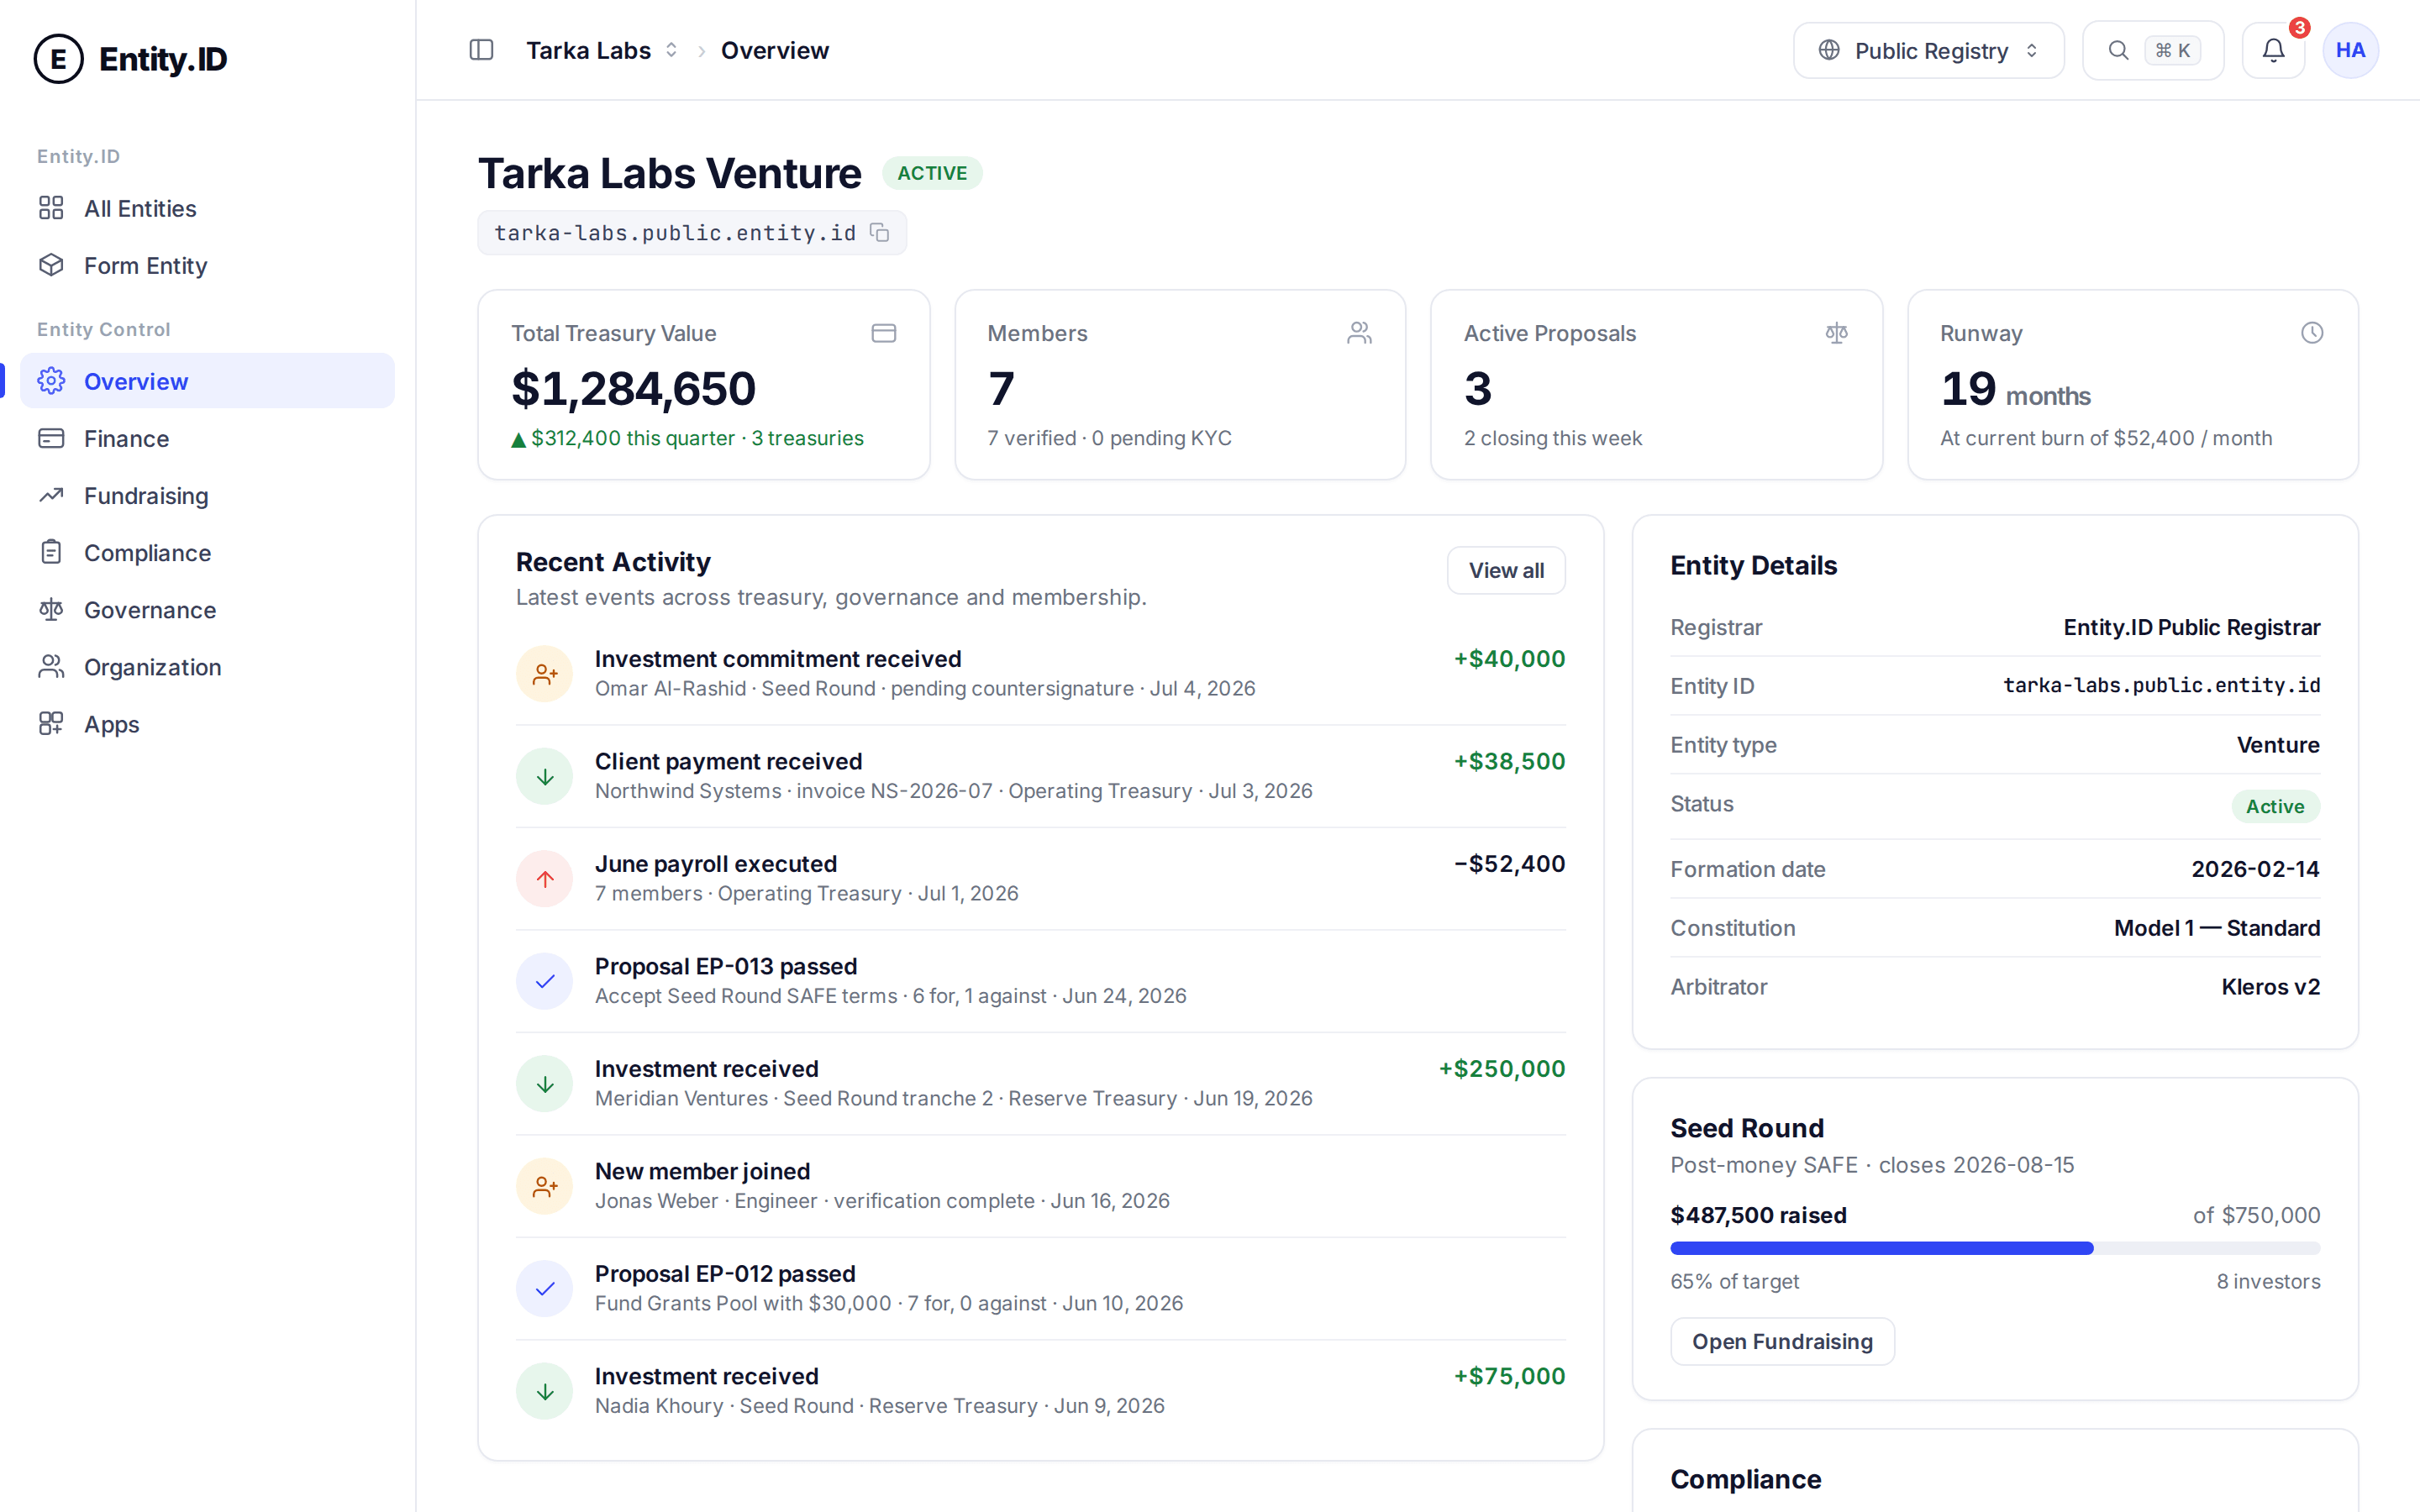Click the Model 1 — Standard constitution value
Image resolution: width=2420 pixels, height=1512 pixels.
point(2216,928)
